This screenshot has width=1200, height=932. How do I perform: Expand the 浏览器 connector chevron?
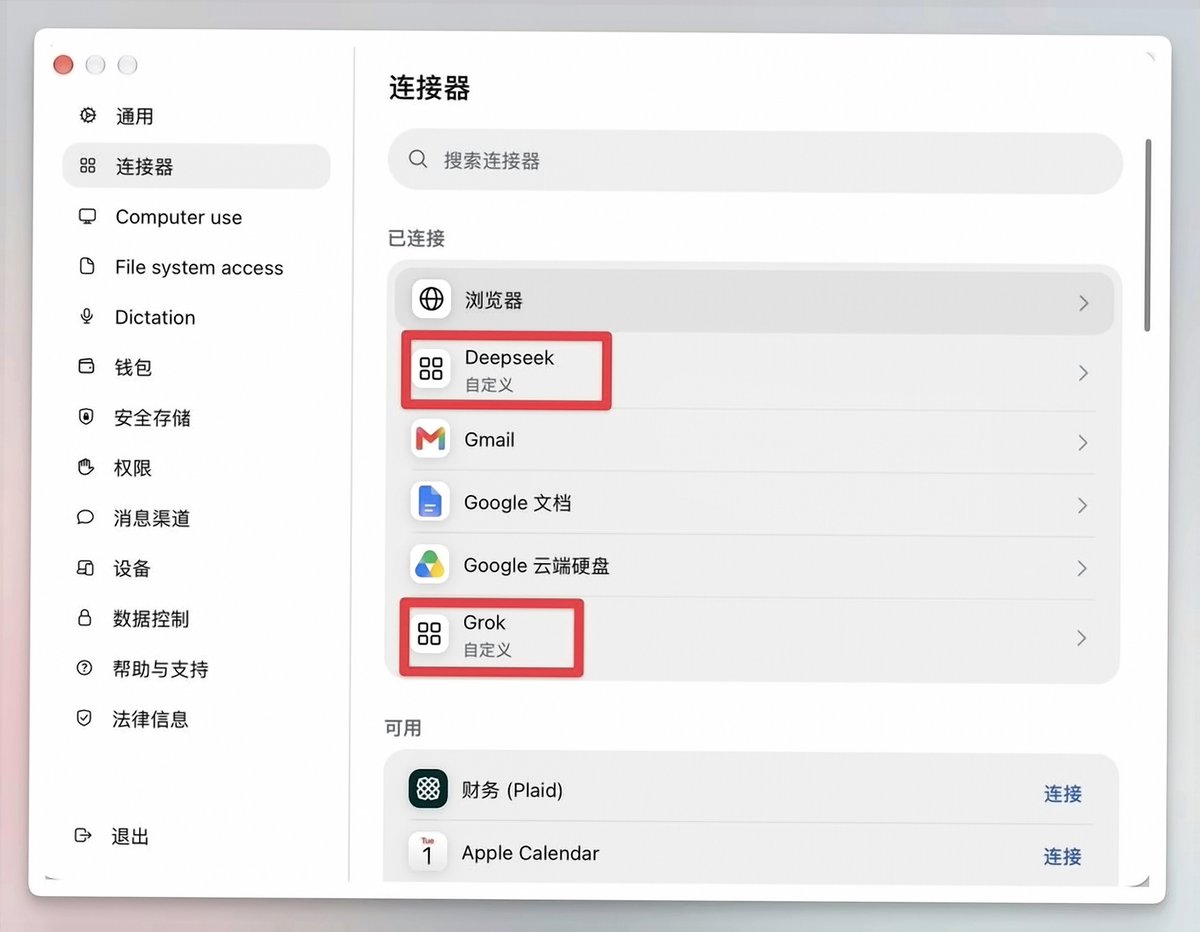pyautogui.click(x=1084, y=303)
